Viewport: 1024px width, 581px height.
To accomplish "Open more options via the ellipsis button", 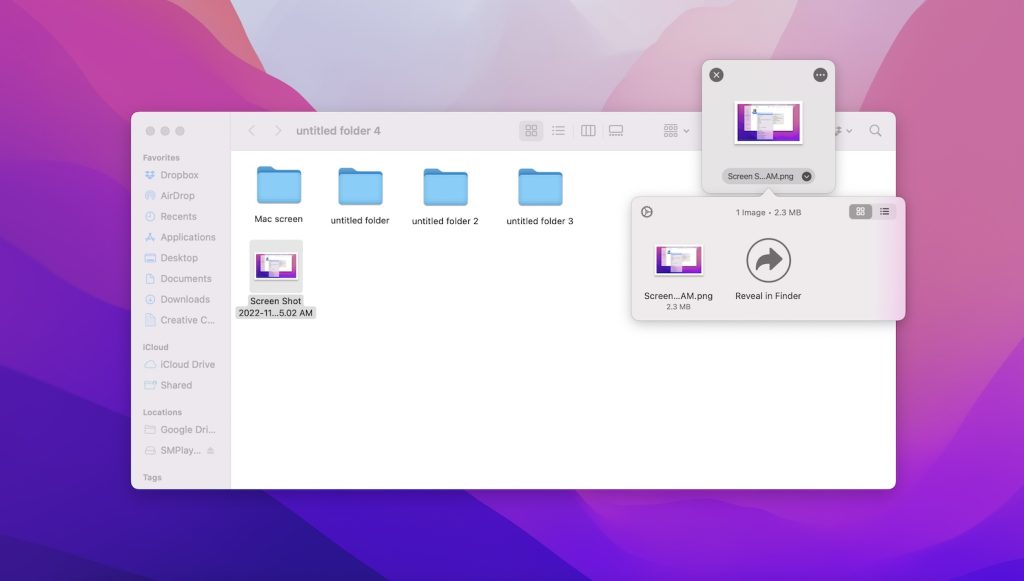I will (x=819, y=74).
